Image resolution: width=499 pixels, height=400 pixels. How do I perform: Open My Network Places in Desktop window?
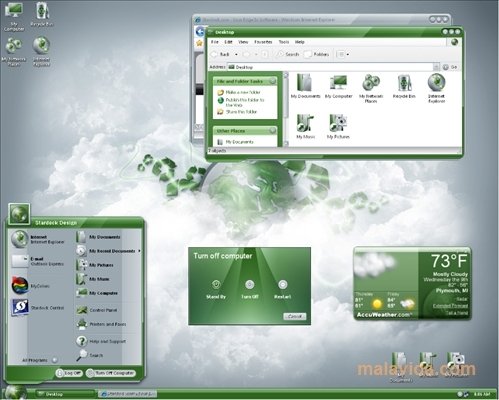[371, 89]
